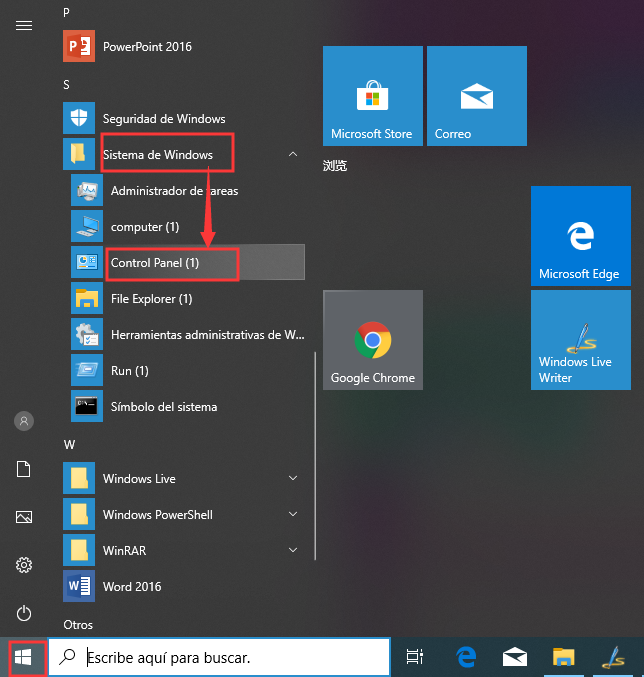Click the WinRAR folder label
The height and width of the screenshot is (677, 644).
(124, 550)
